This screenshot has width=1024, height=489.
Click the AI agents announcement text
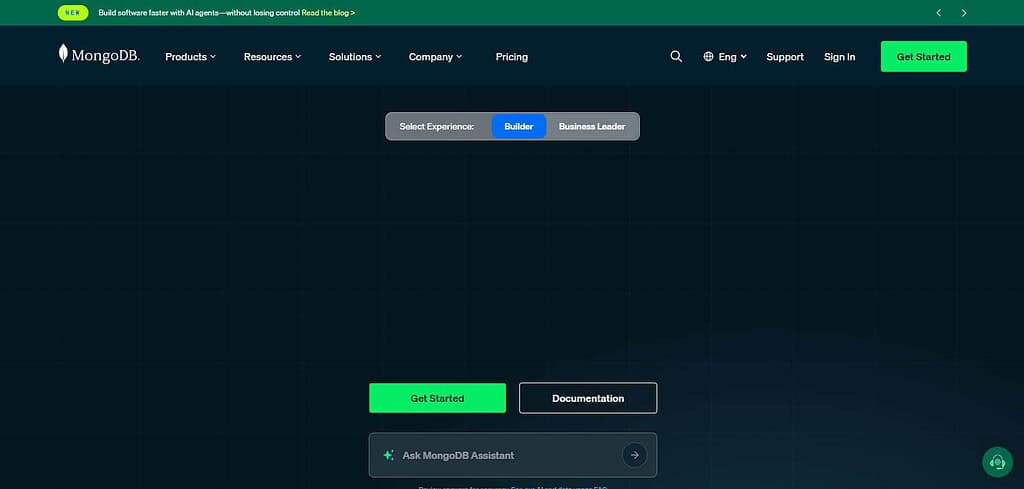(199, 12)
